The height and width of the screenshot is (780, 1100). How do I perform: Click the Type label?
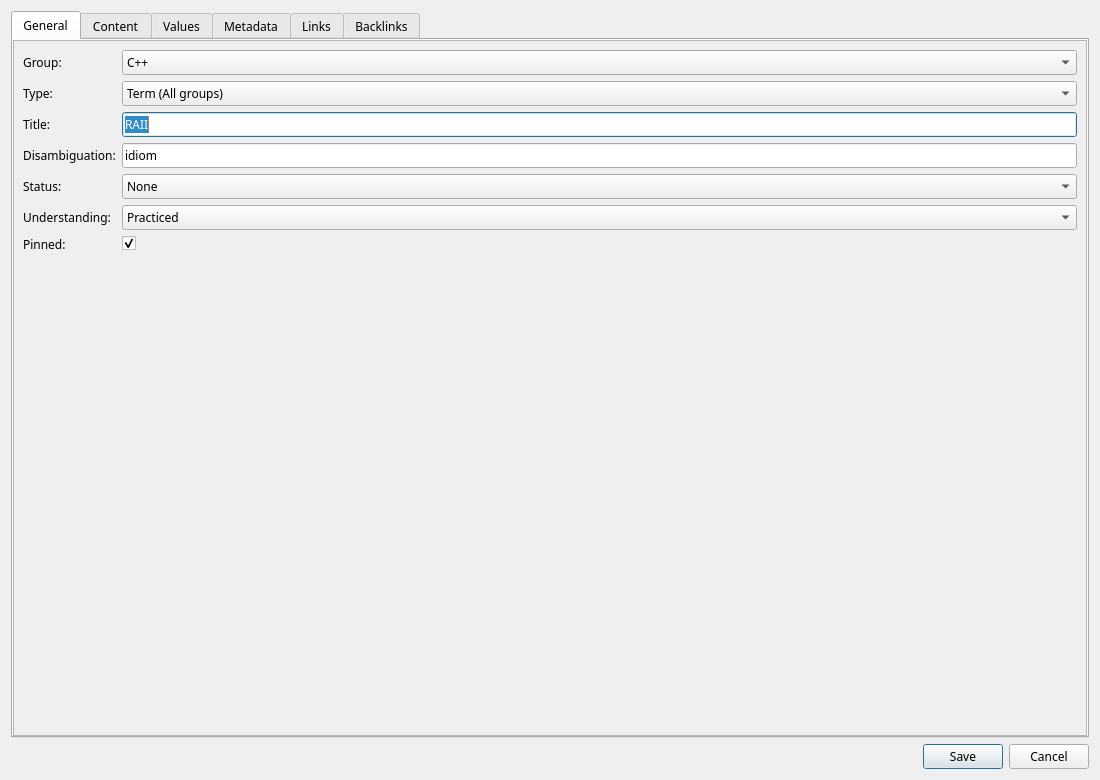(x=38, y=94)
